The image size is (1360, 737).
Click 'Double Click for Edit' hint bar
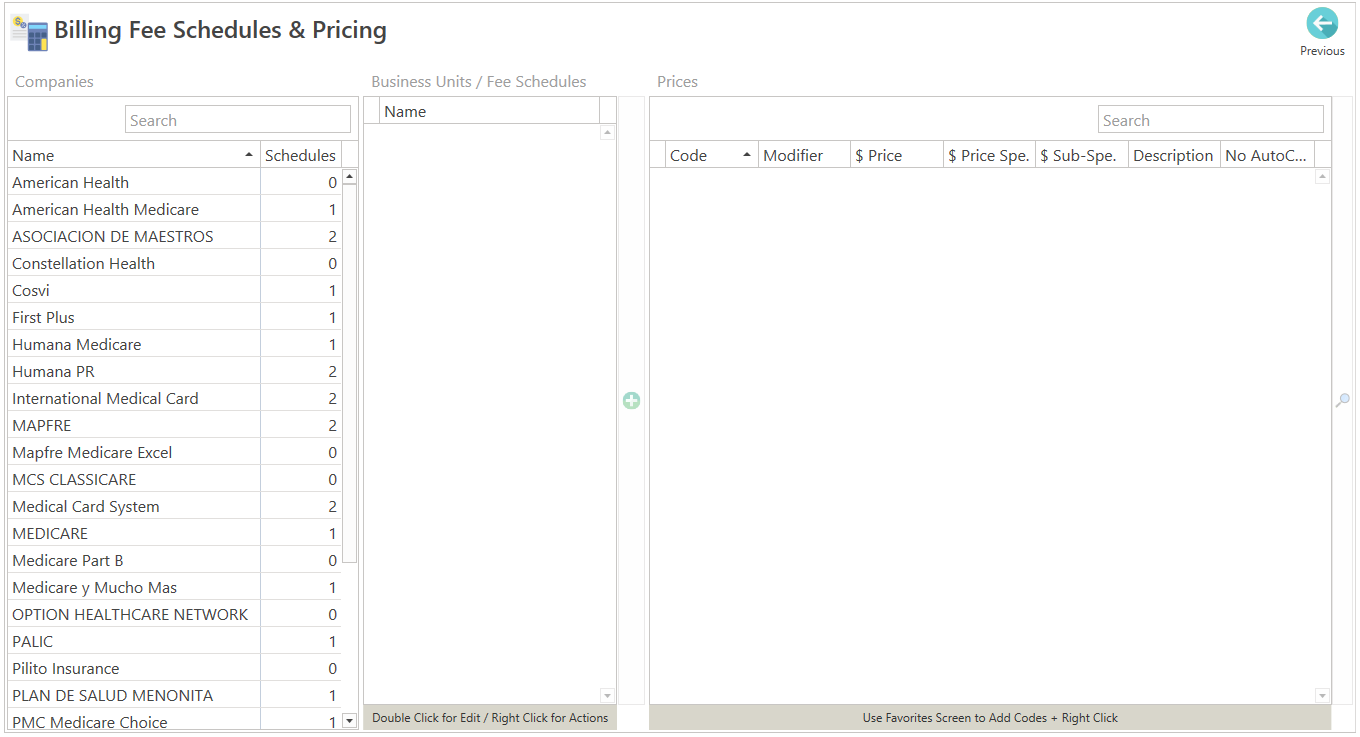point(490,718)
